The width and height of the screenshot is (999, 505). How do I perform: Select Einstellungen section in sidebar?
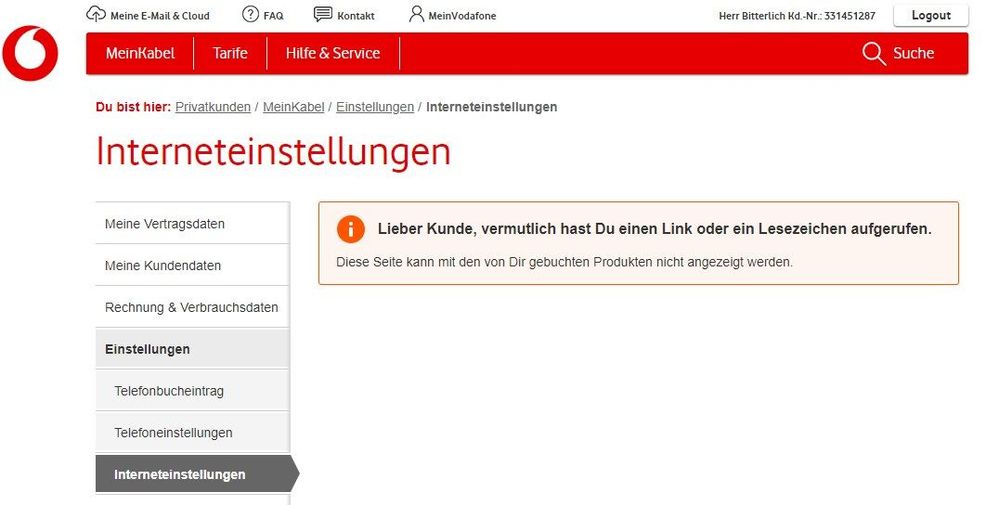[192, 349]
